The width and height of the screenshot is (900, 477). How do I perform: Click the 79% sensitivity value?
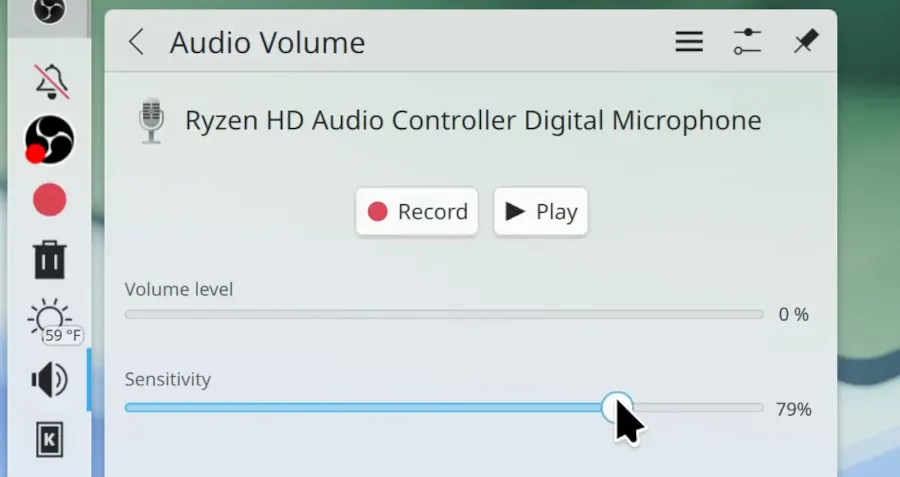(793, 409)
